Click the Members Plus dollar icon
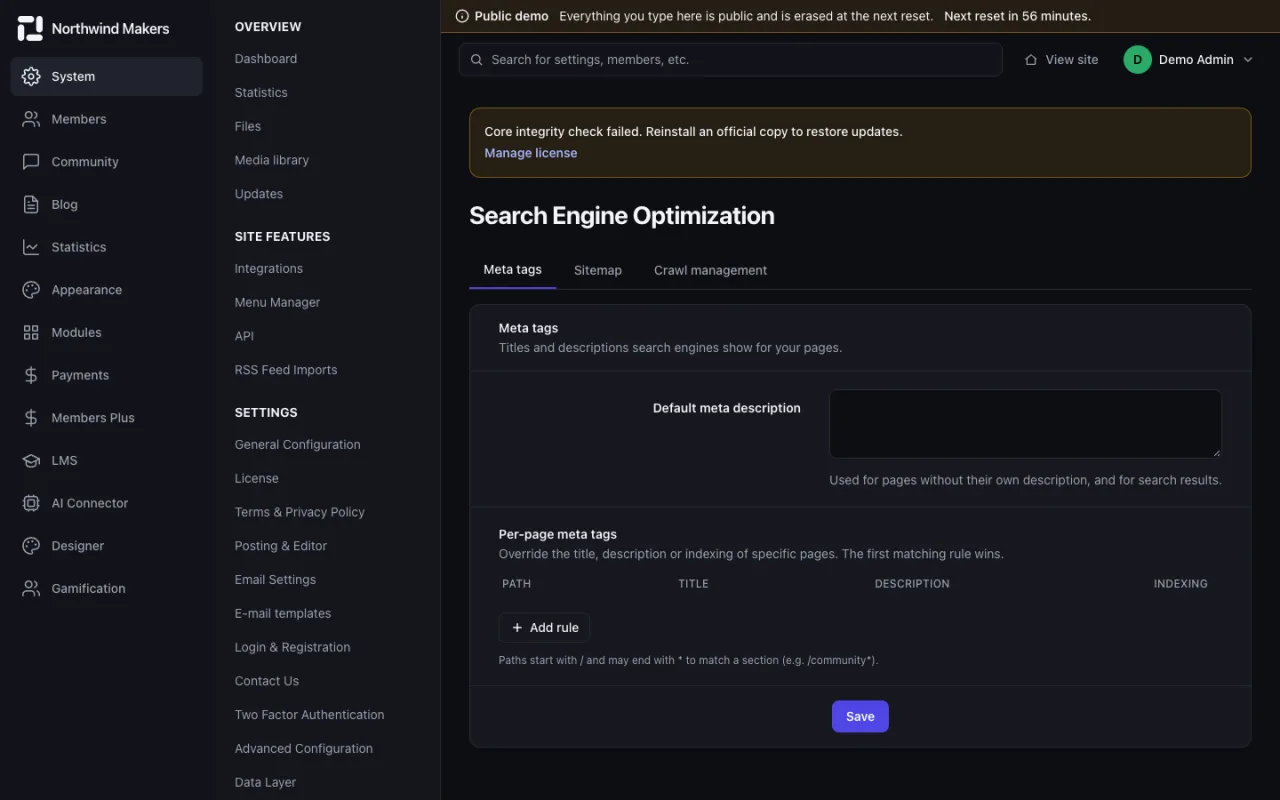This screenshot has height=800, width=1280. tap(31, 418)
